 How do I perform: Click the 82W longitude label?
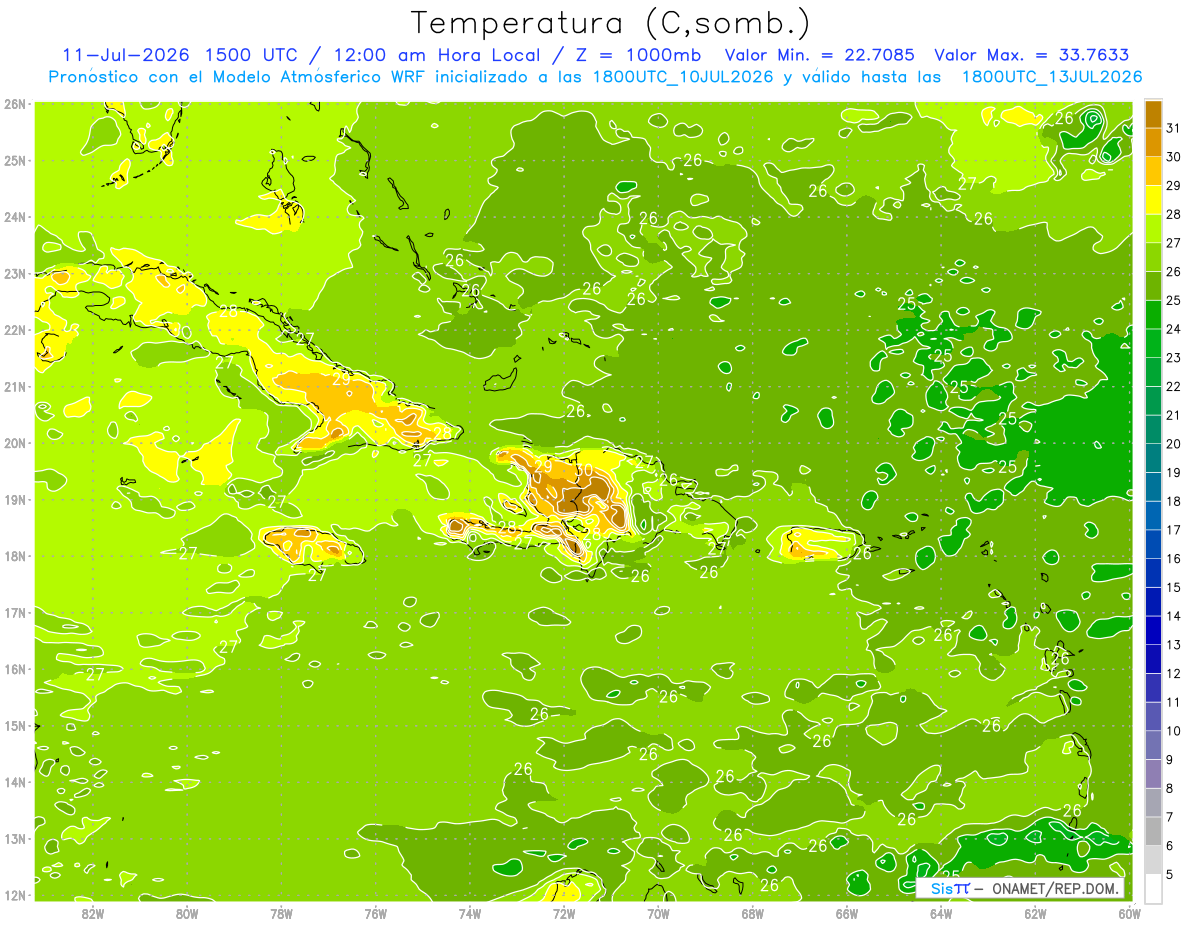coord(92,913)
